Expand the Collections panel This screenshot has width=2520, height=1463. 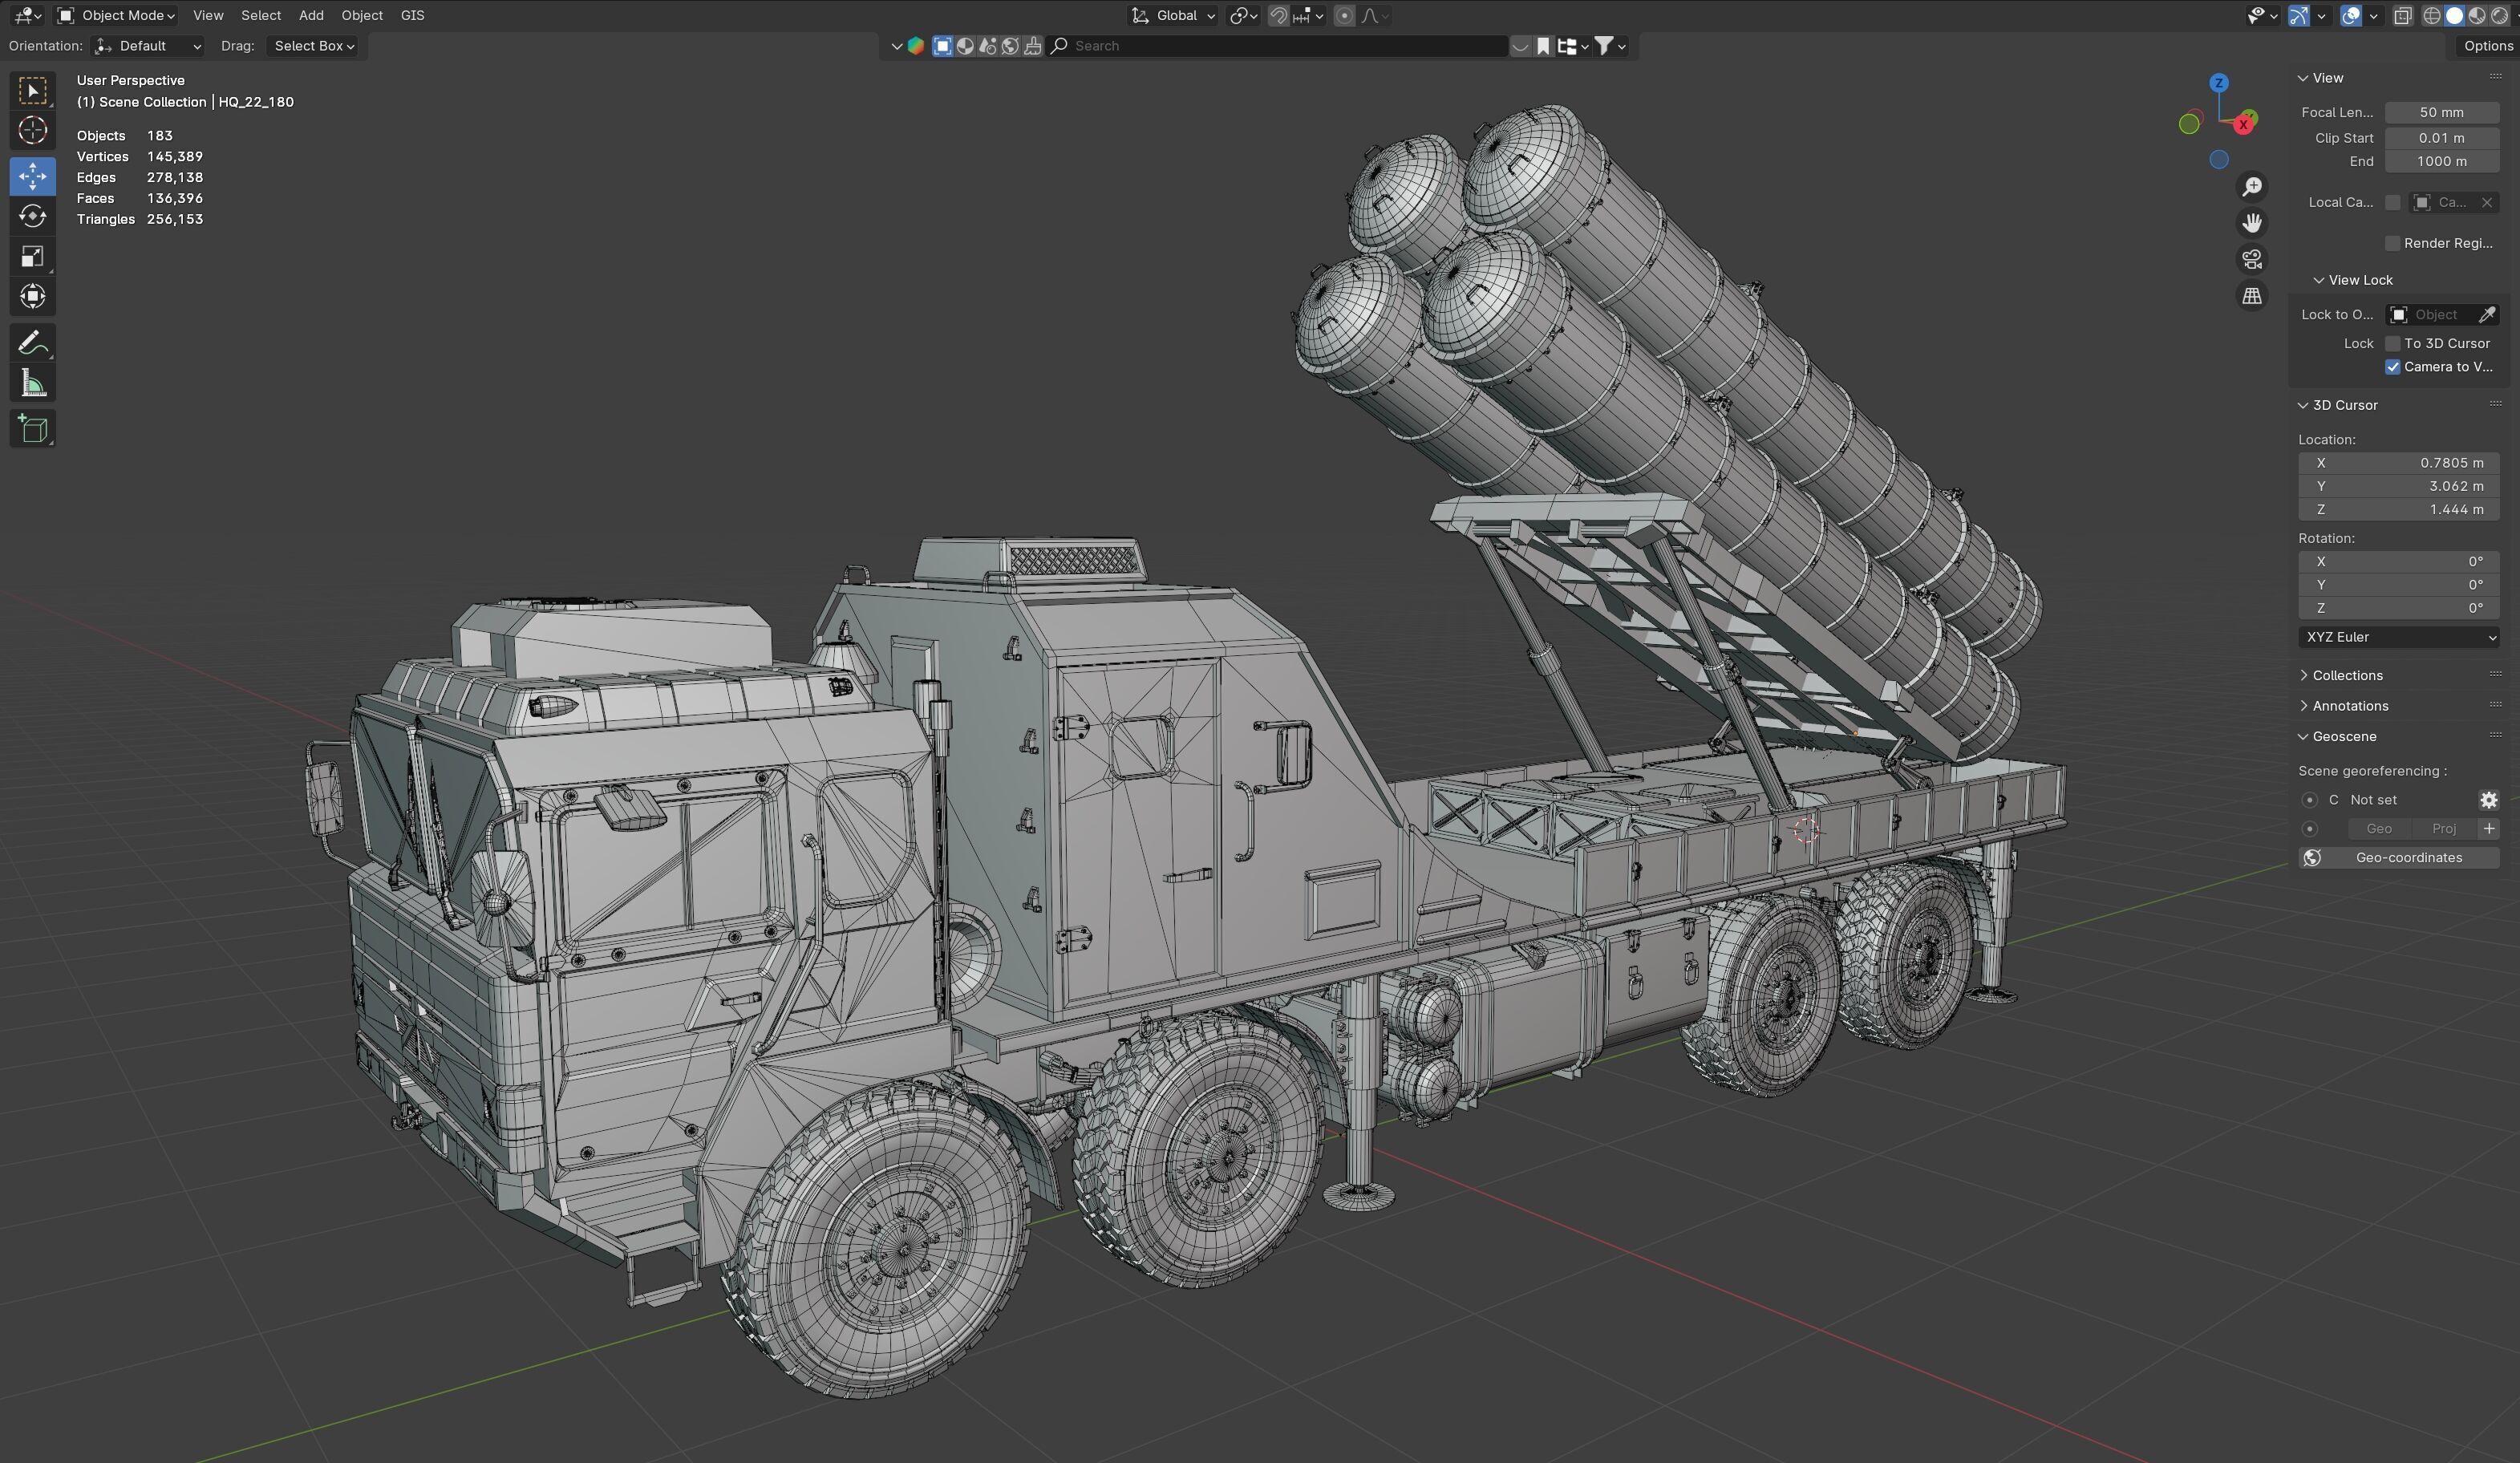[2340, 675]
